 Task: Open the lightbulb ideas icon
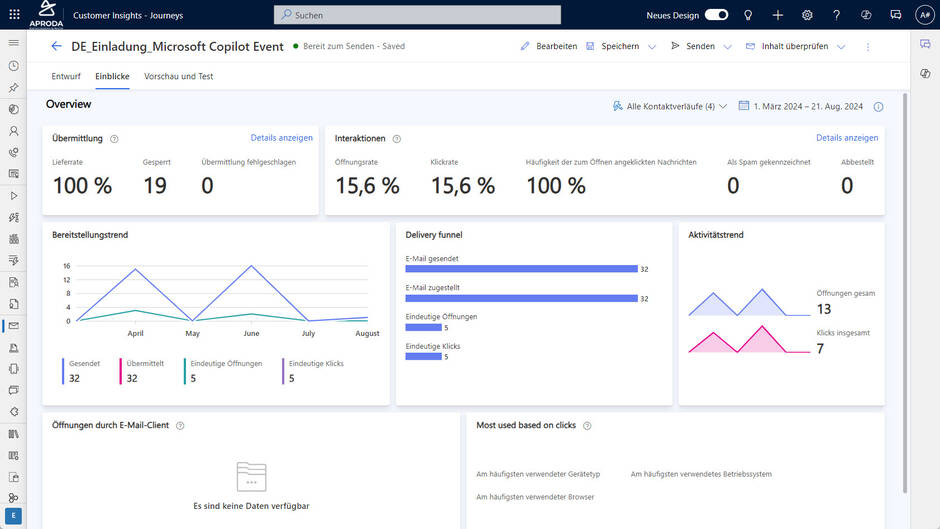coord(748,15)
